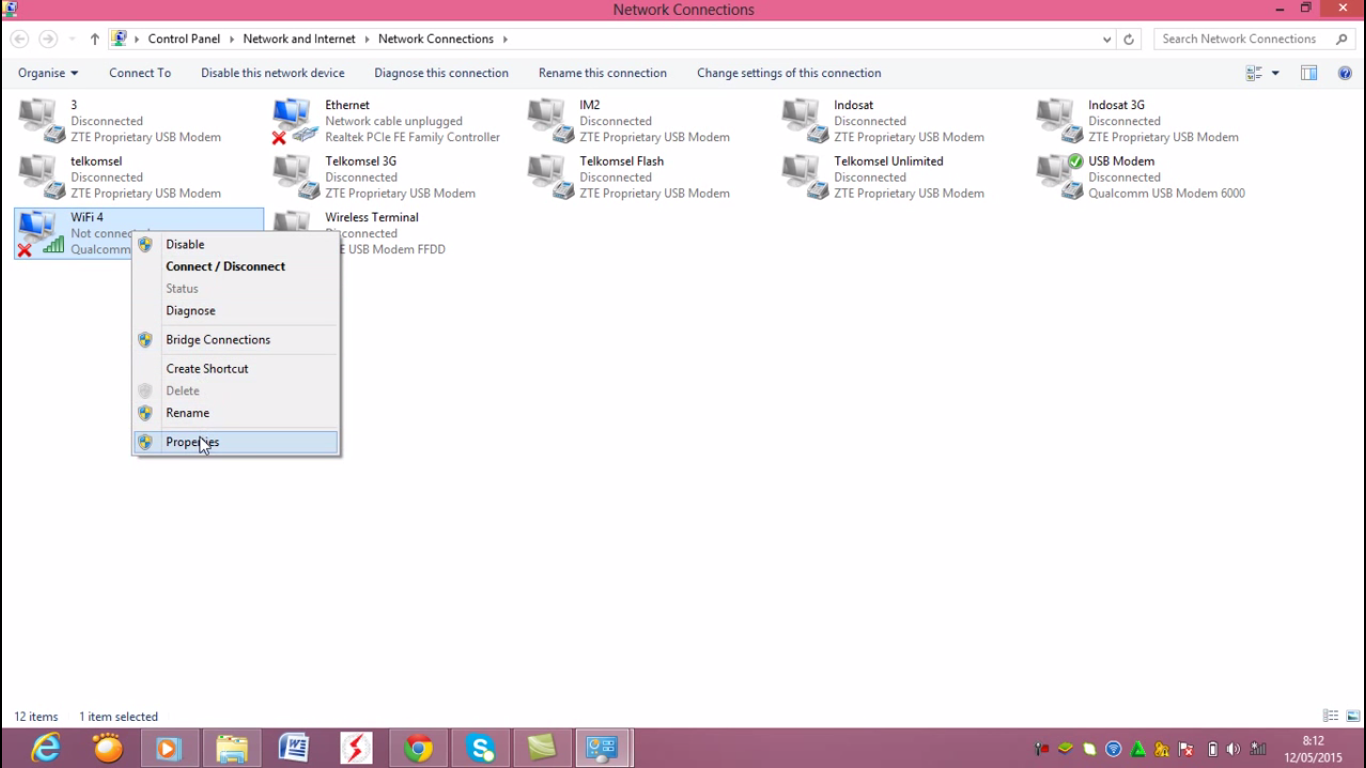
Task: Select Diagnose in the context menu
Action: [x=236, y=310]
